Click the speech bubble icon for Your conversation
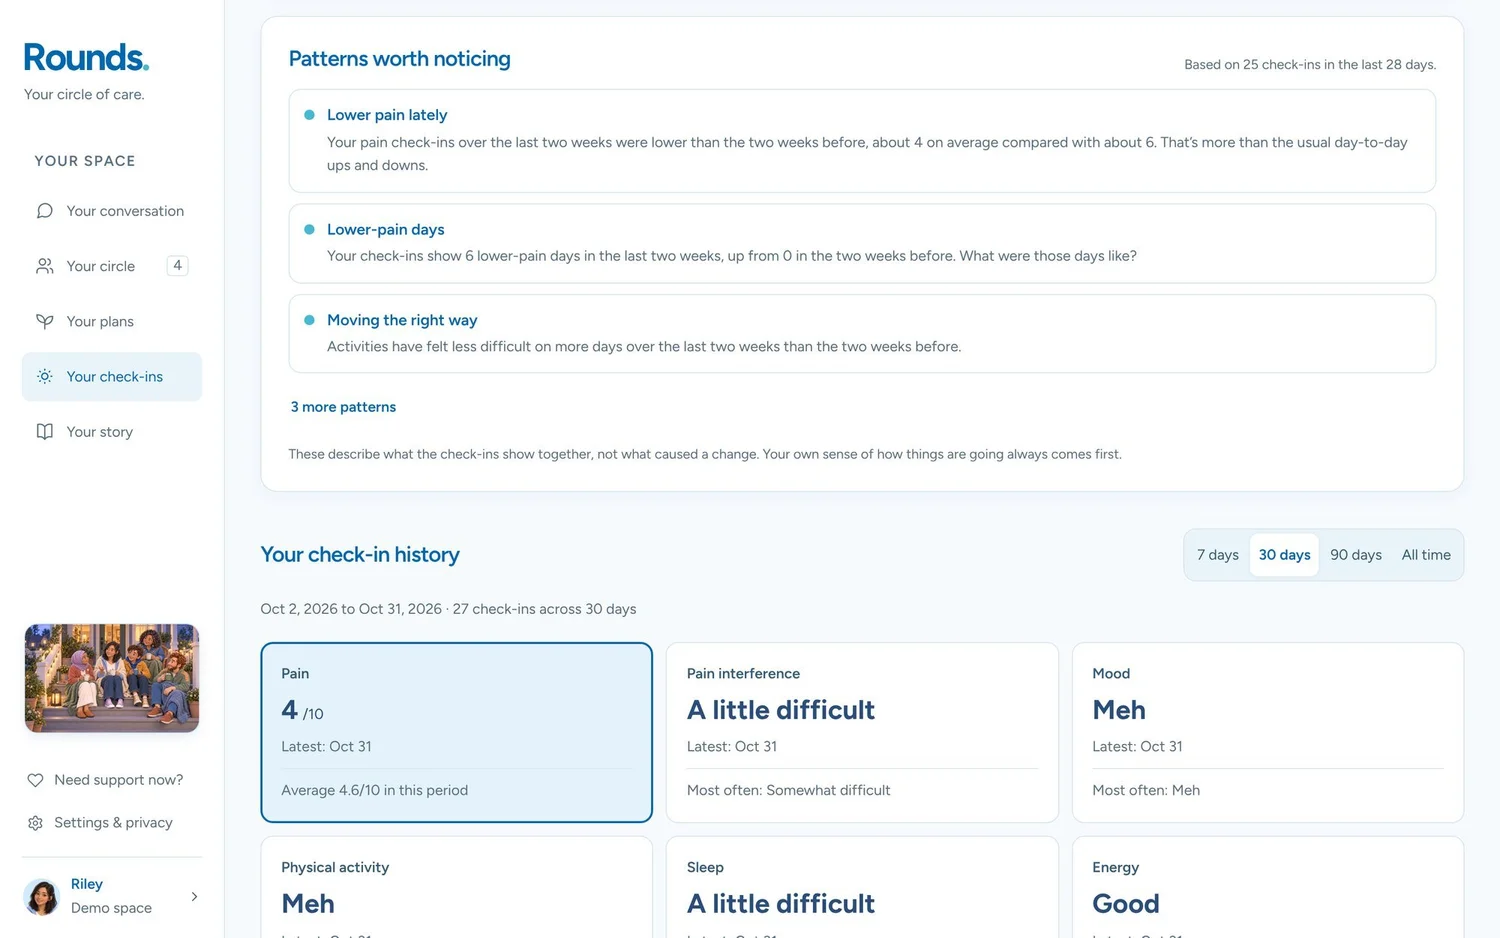The height and width of the screenshot is (938, 1500). [x=45, y=211]
